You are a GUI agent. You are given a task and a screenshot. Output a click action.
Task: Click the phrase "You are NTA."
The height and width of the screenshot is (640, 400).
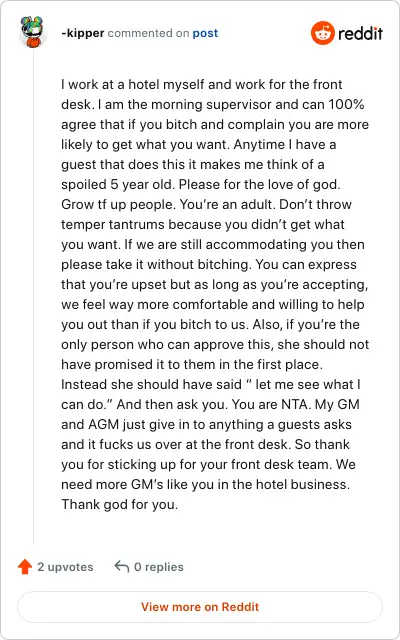pyautogui.click(x=287, y=404)
